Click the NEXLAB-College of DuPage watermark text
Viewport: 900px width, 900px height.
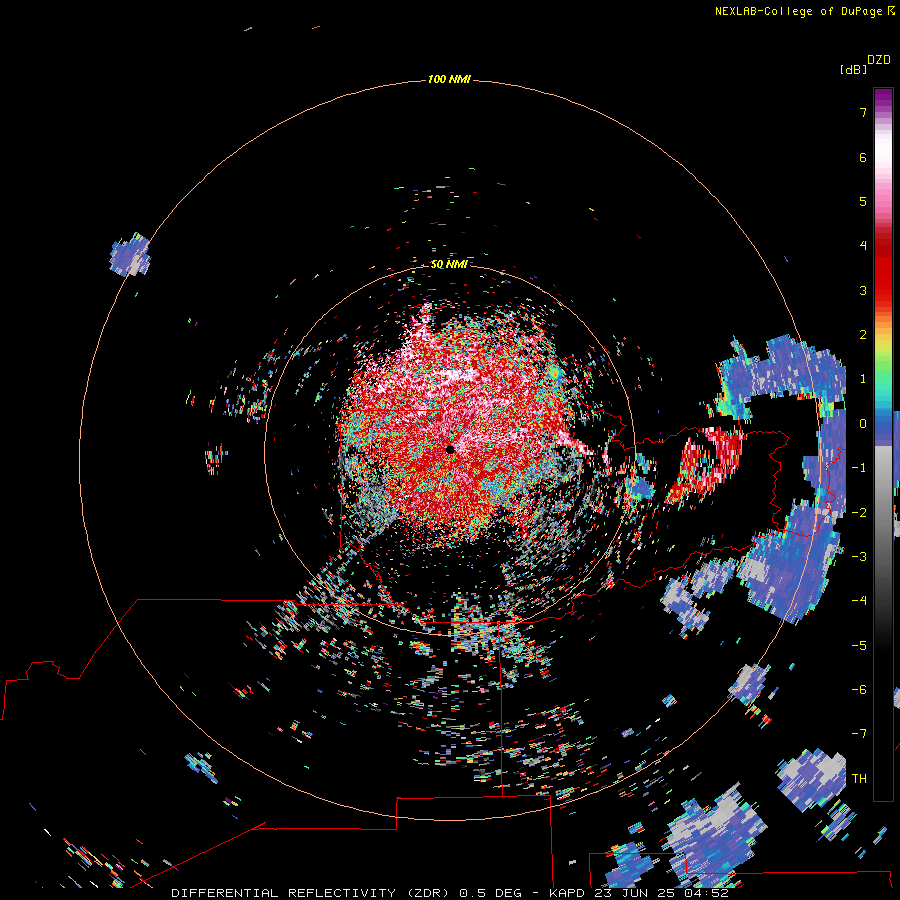coord(804,11)
